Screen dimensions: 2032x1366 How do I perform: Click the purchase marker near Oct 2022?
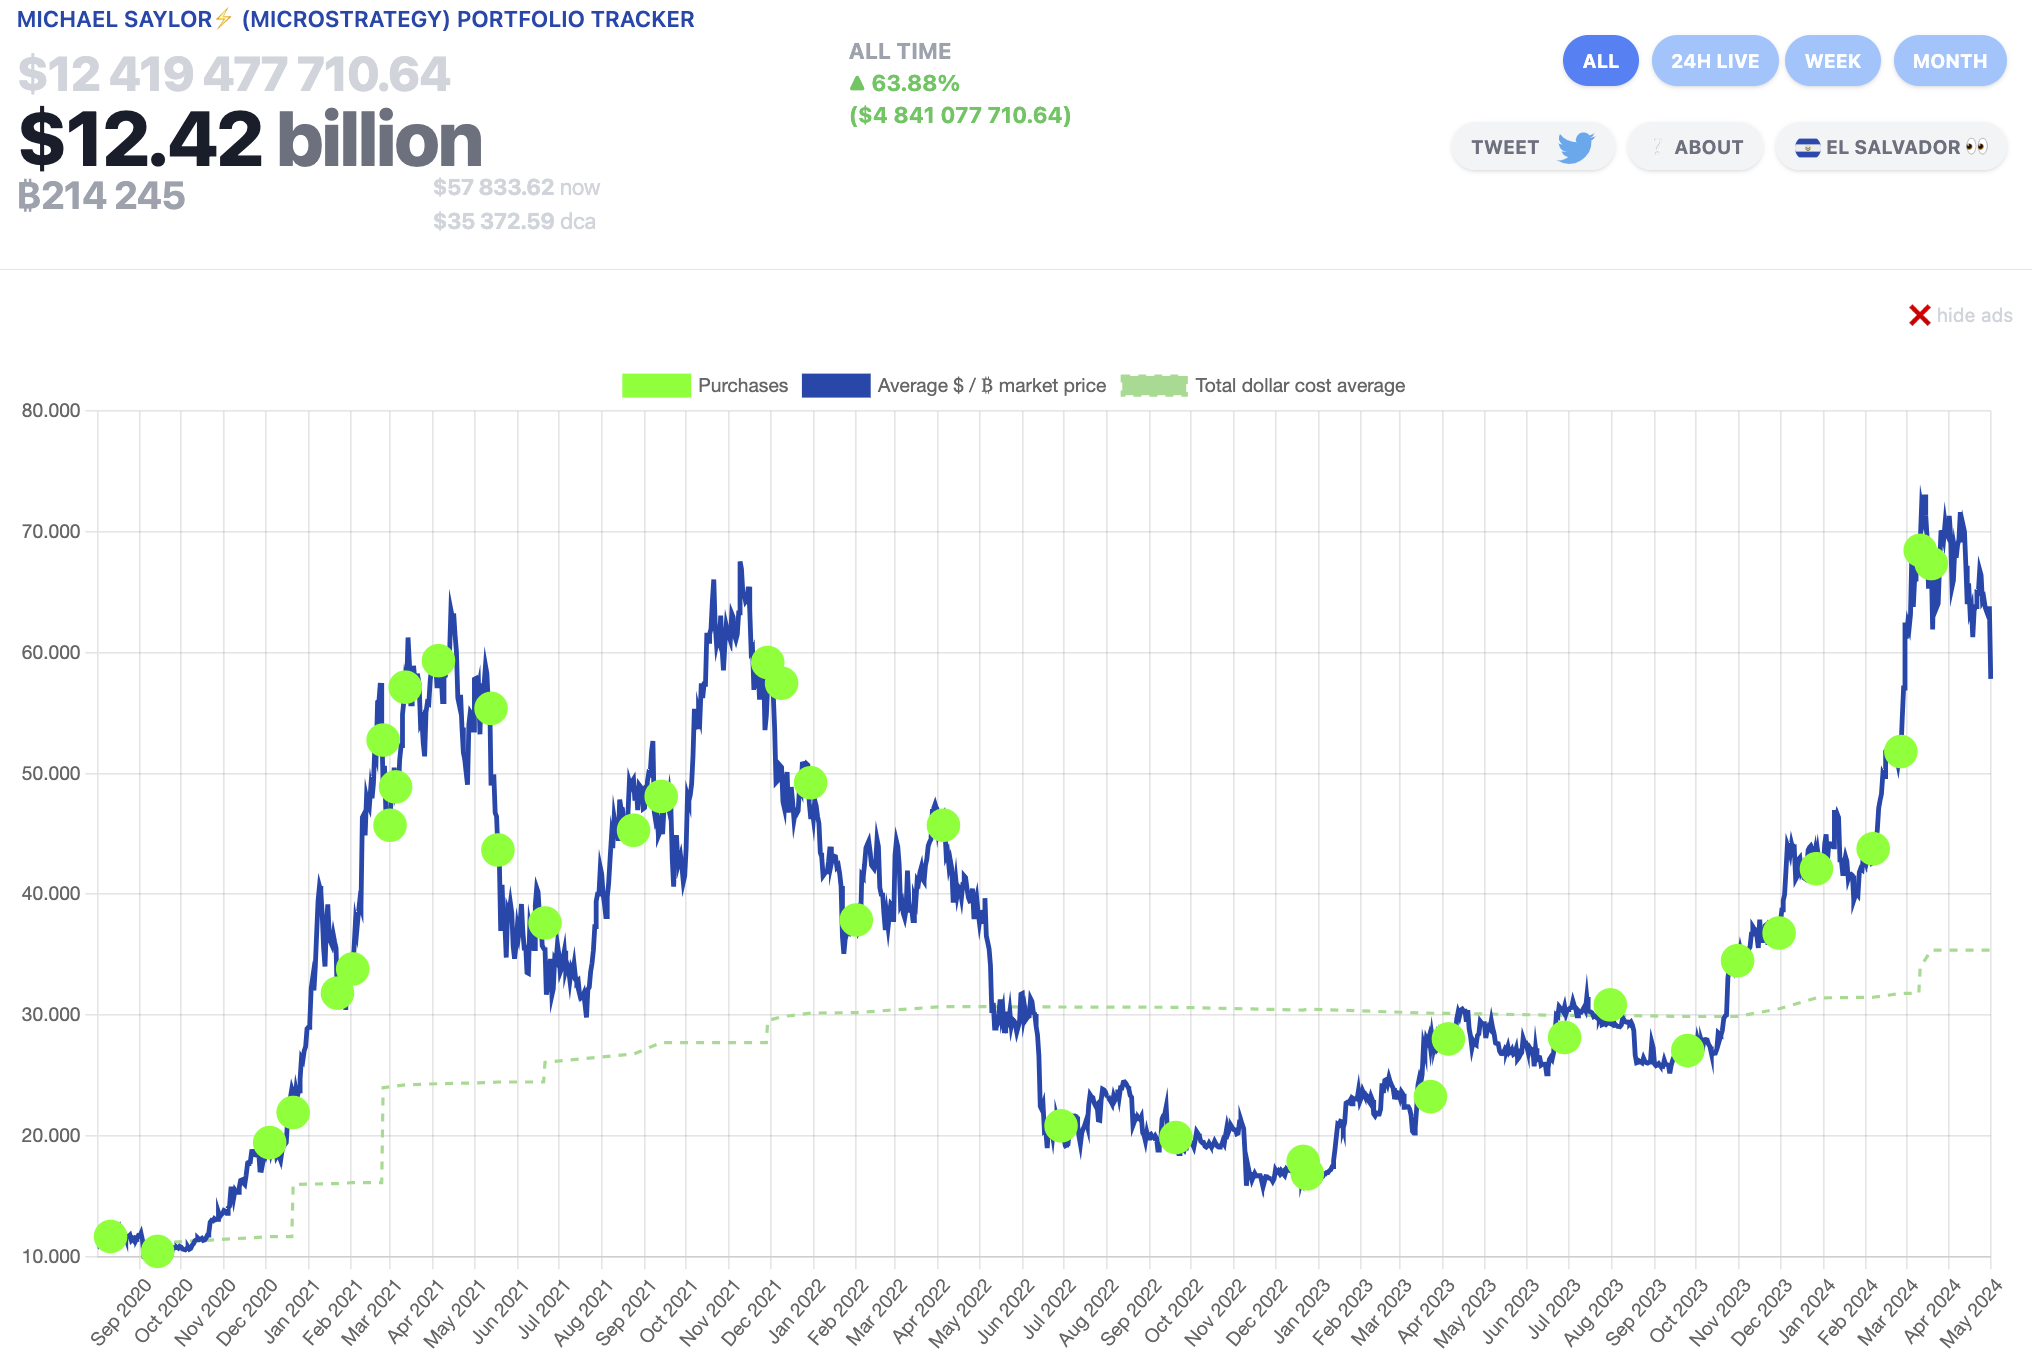1175,1137
